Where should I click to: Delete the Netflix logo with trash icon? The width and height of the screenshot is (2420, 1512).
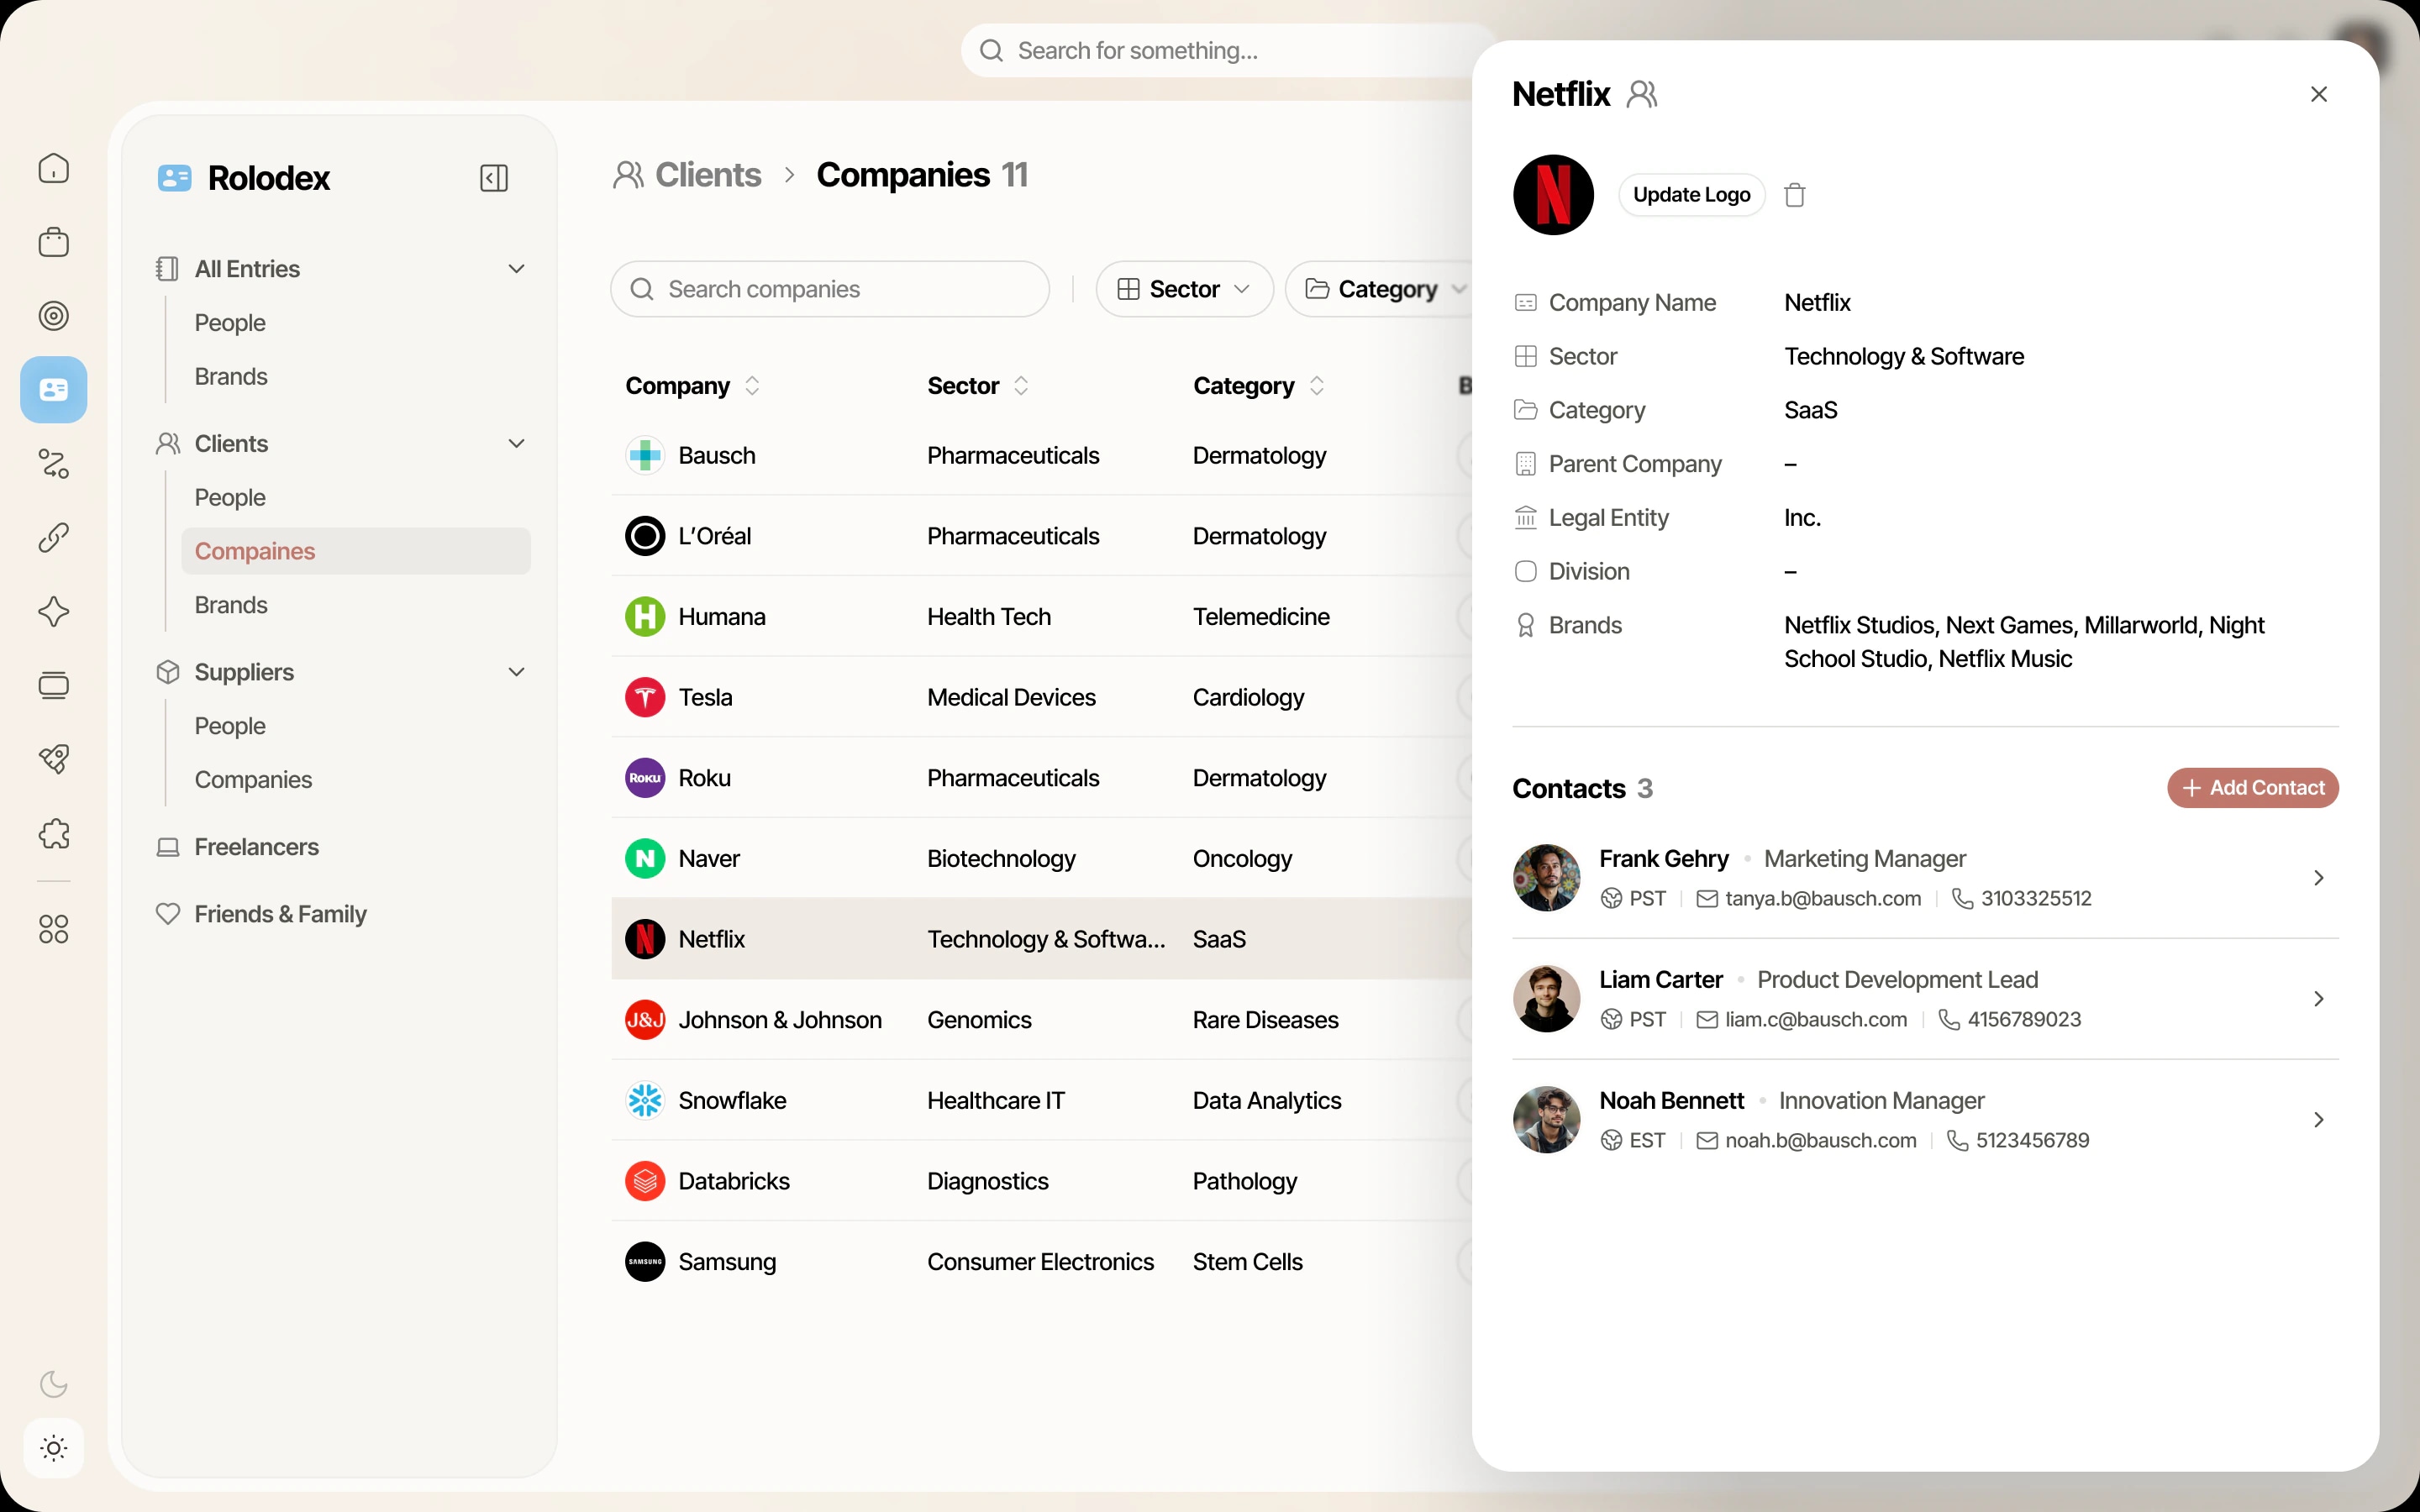(1795, 195)
